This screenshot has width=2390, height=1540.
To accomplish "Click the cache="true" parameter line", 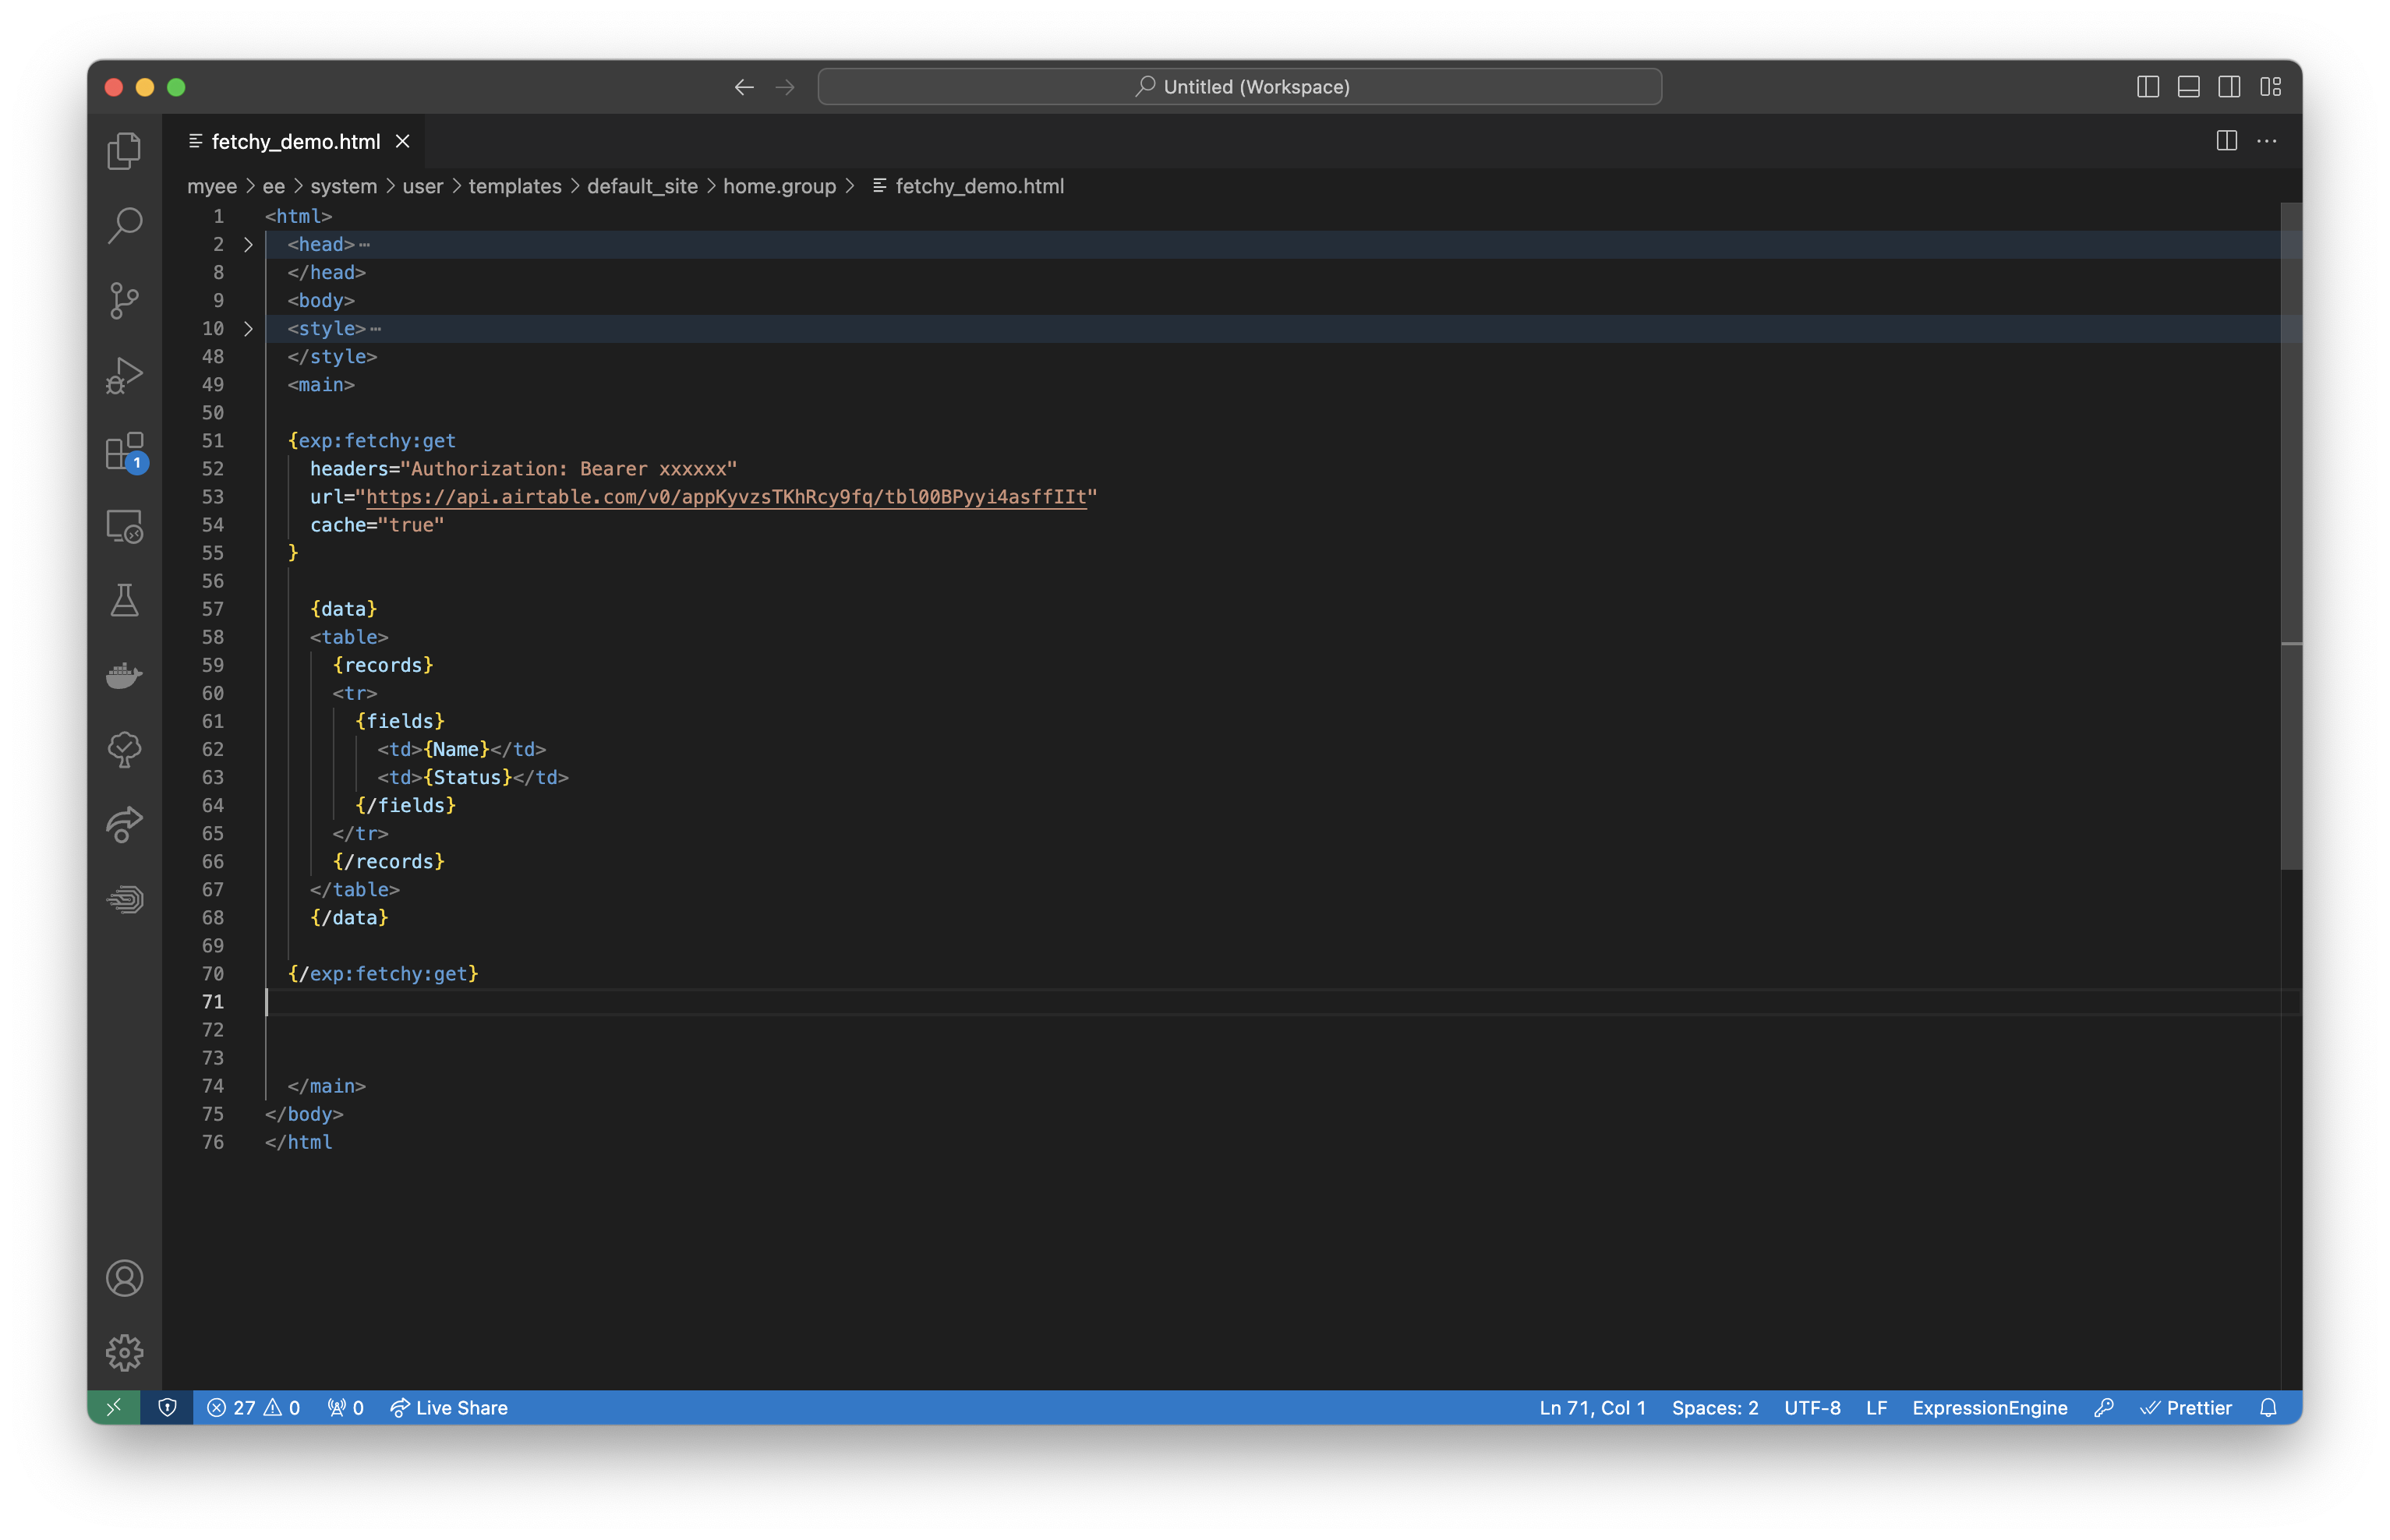I will click(377, 525).
